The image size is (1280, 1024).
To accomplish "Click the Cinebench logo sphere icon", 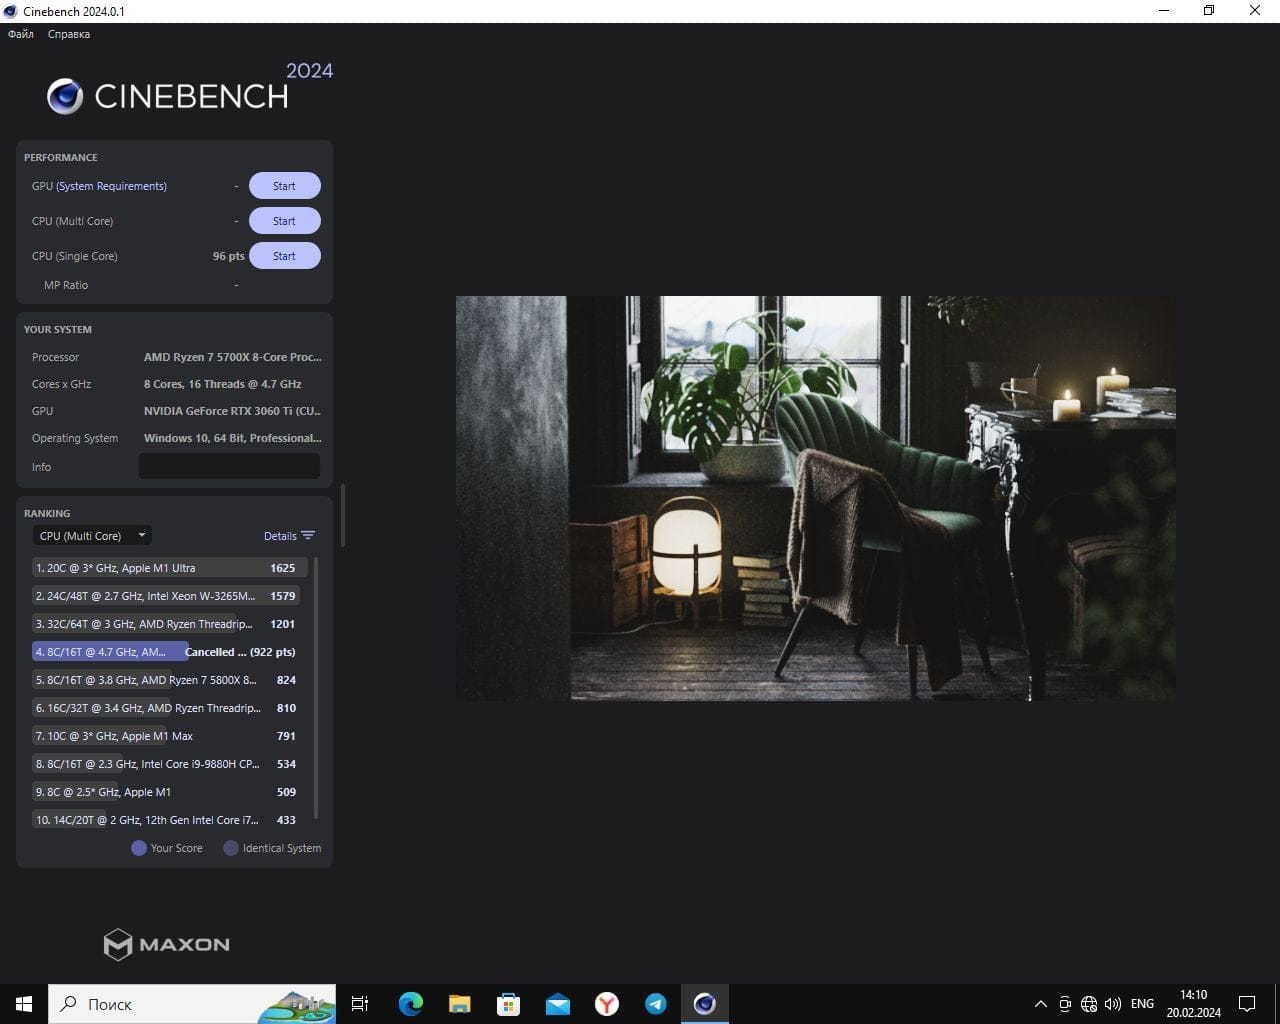I will click(65, 96).
